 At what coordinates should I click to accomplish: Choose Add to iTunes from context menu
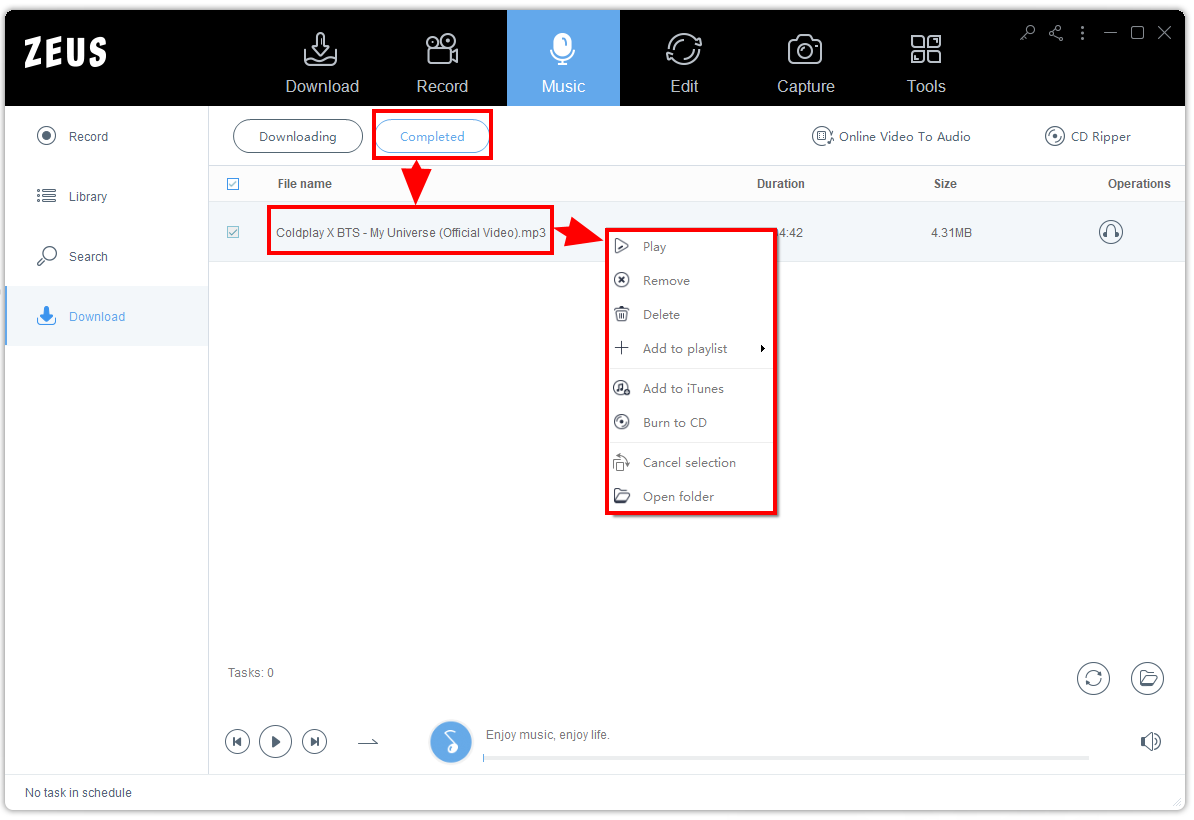coord(691,388)
